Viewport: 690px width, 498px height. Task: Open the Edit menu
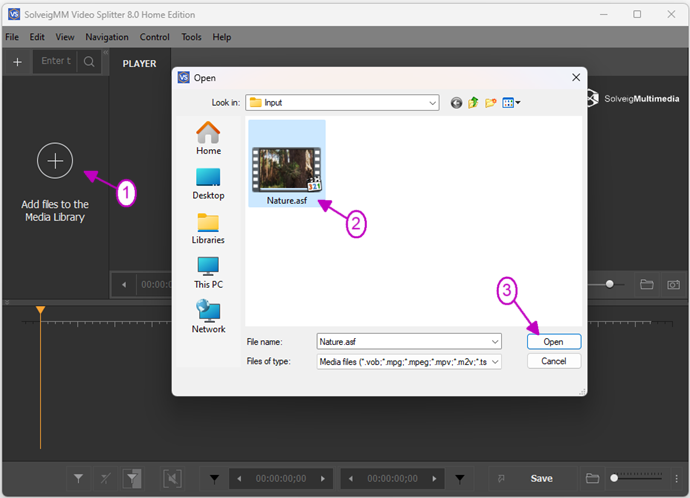point(37,37)
